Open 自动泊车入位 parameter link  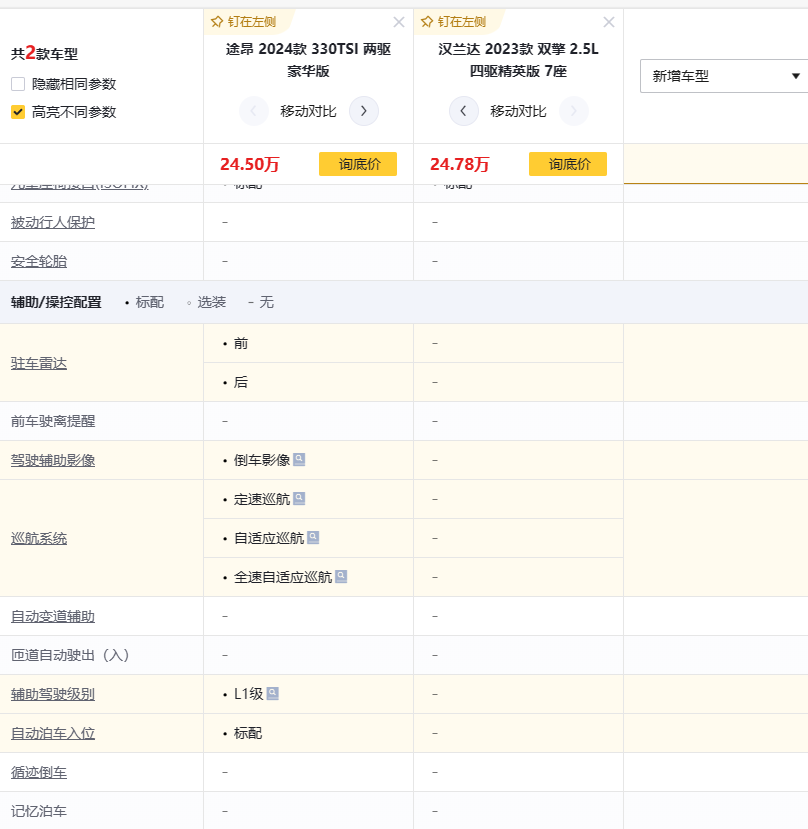[53, 733]
